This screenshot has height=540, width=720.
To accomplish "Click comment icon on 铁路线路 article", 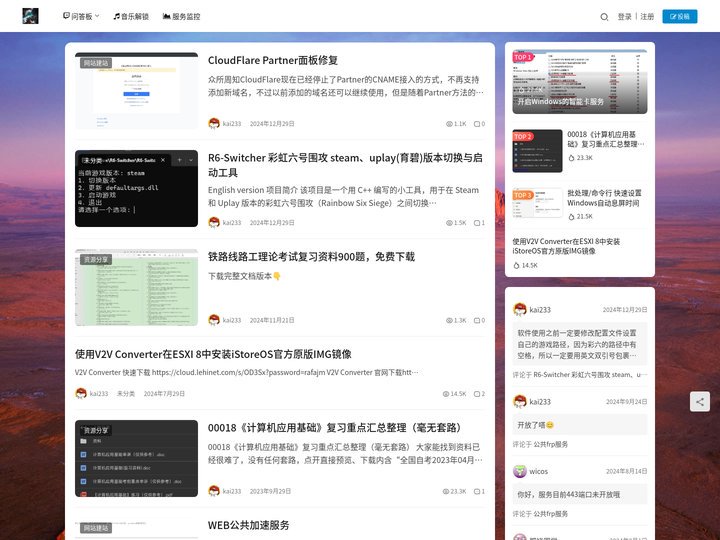I will (477, 321).
